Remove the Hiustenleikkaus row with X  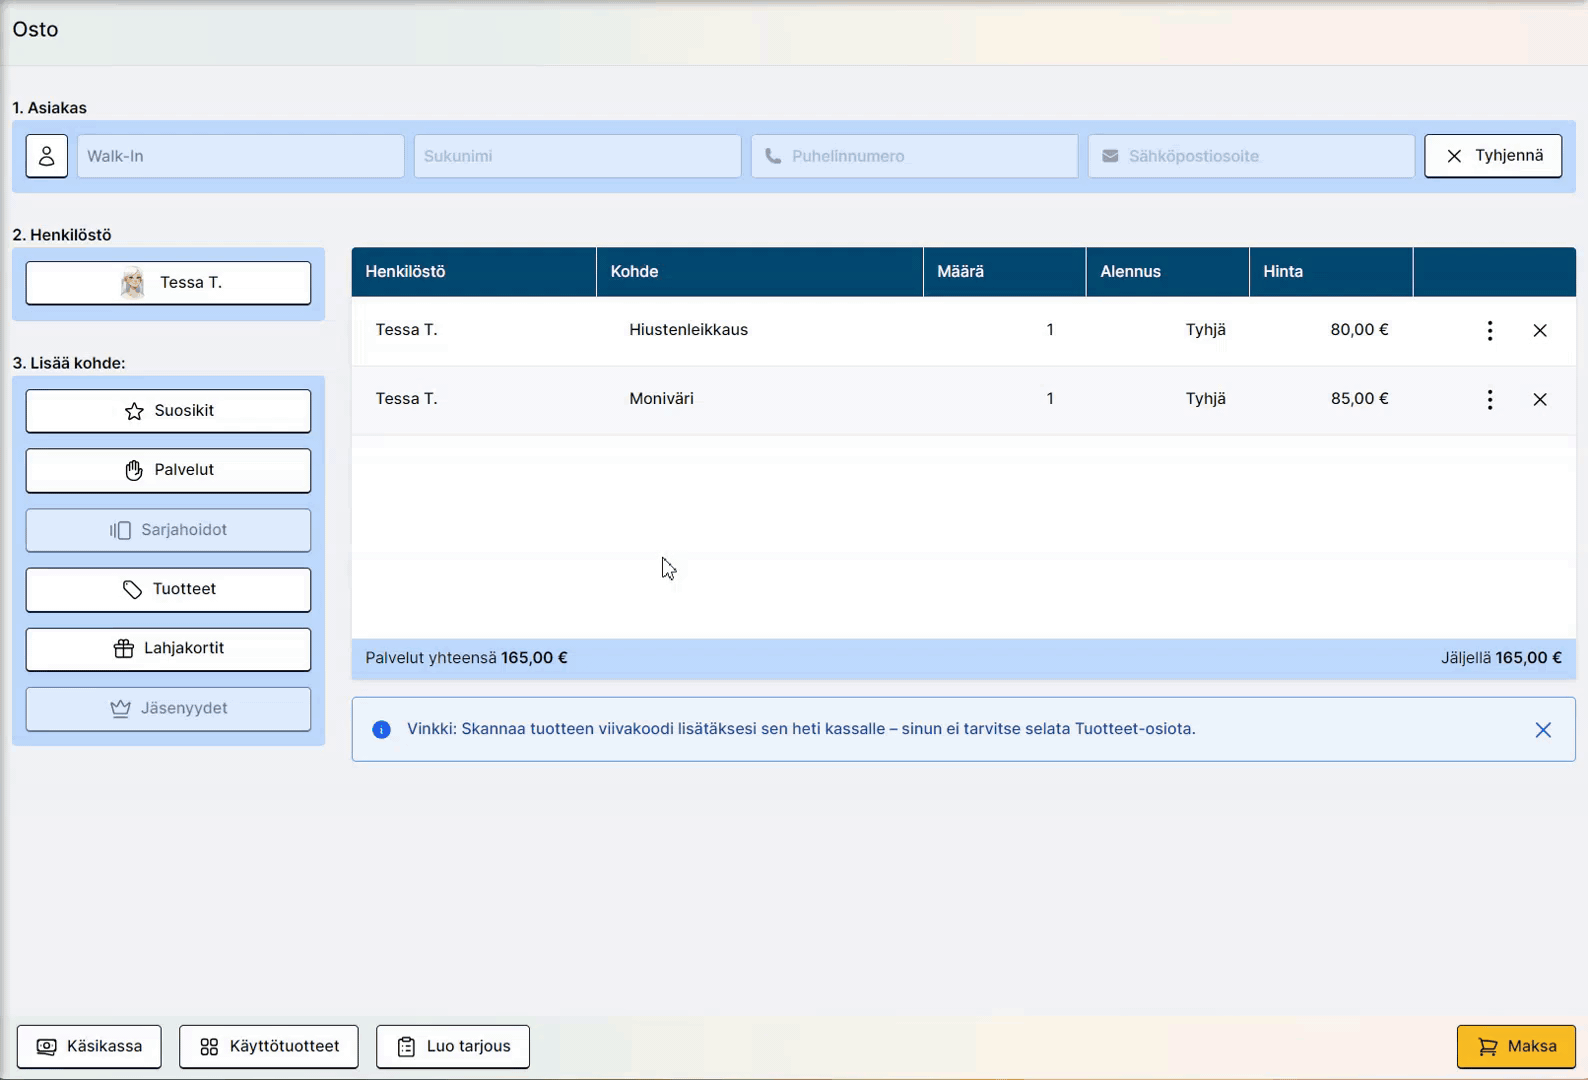[1540, 330]
